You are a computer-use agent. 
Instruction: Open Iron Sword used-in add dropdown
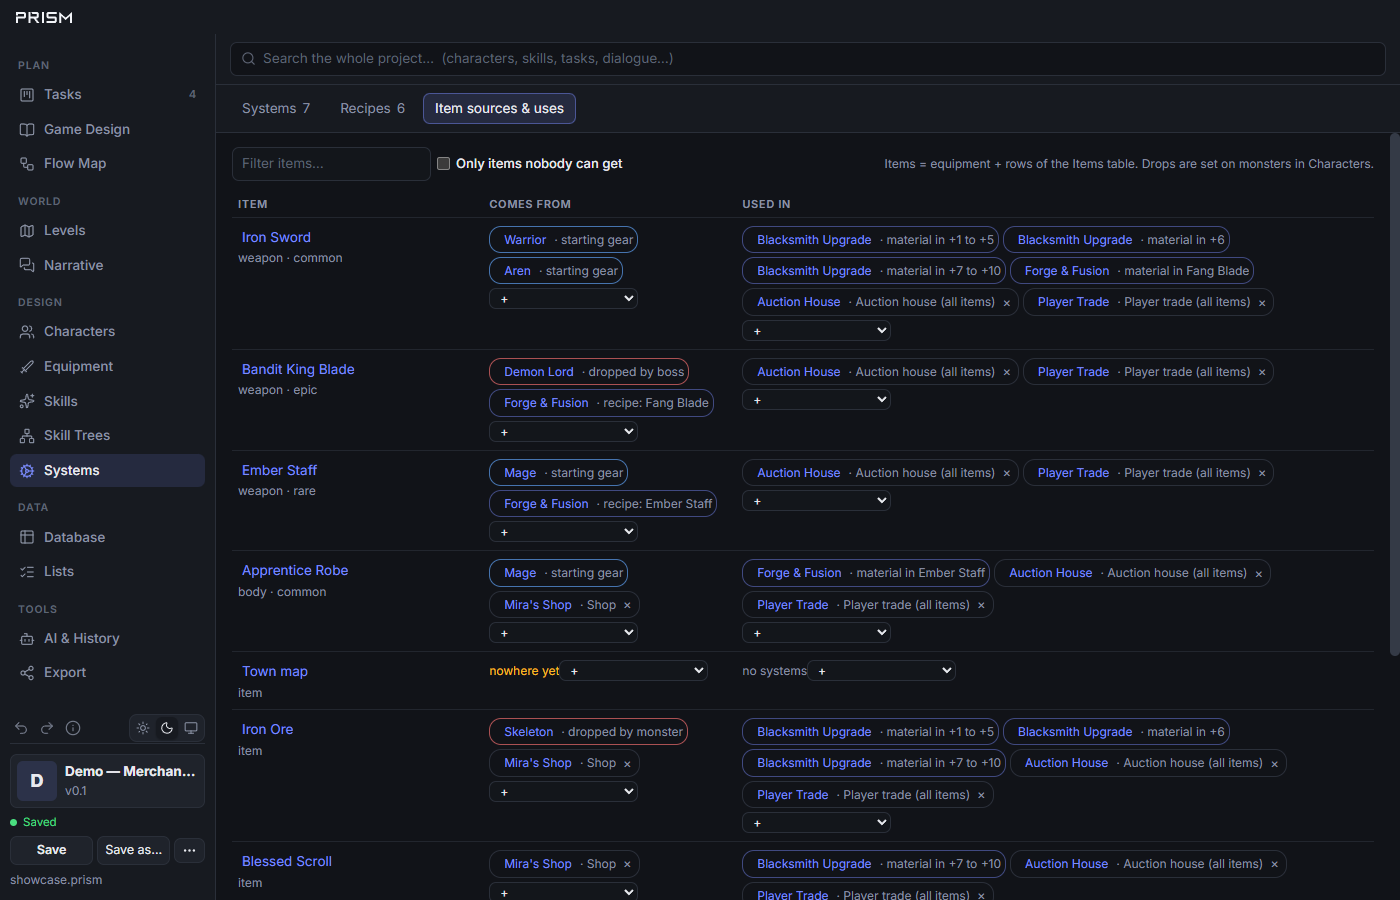tap(816, 330)
